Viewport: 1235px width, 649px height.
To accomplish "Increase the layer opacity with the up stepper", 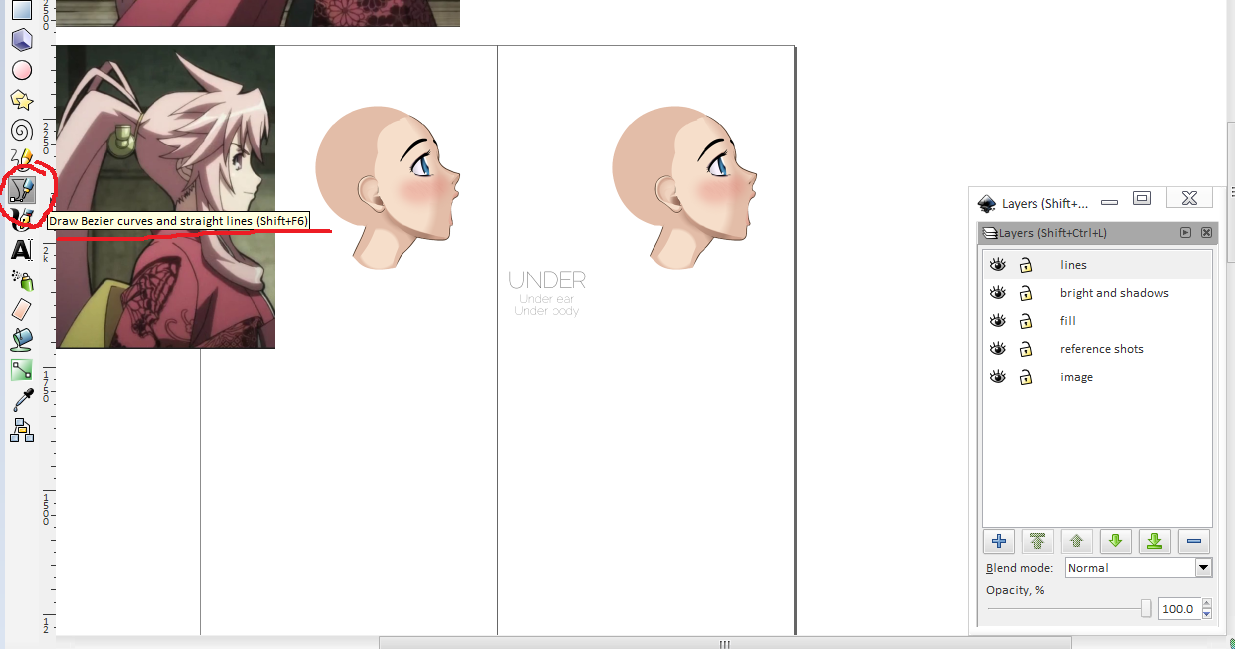I will click(1207, 604).
